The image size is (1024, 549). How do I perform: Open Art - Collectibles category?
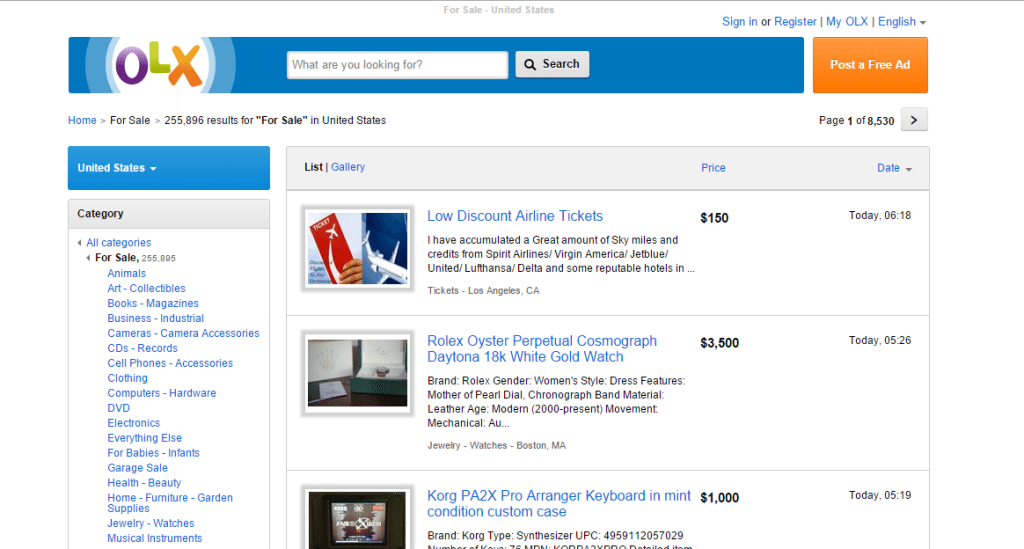pyautogui.click(x=146, y=289)
